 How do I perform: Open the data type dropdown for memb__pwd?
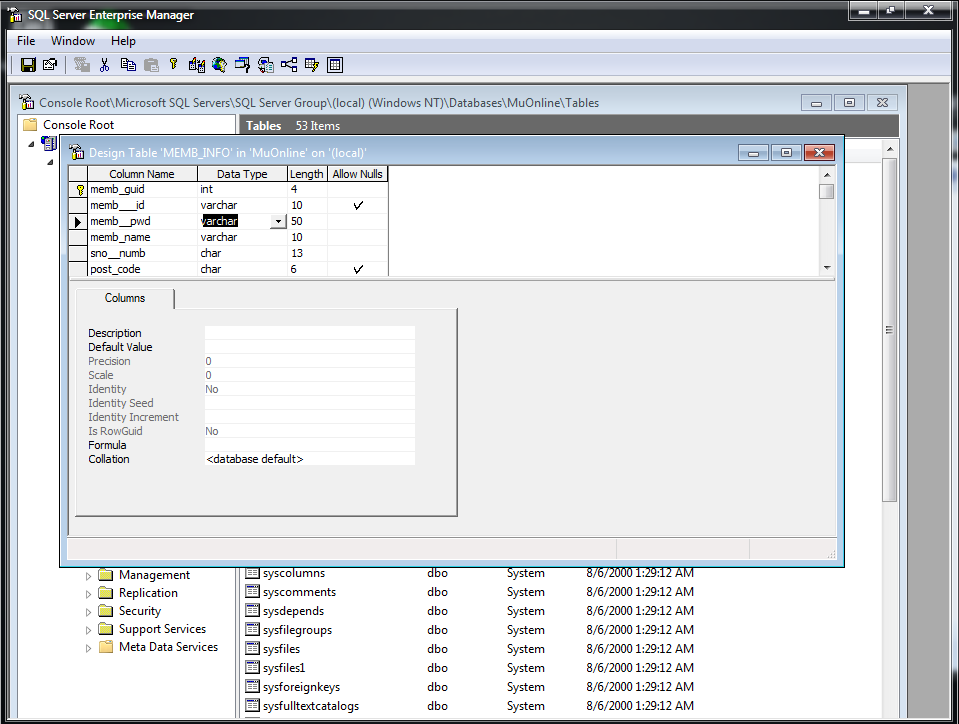point(278,221)
